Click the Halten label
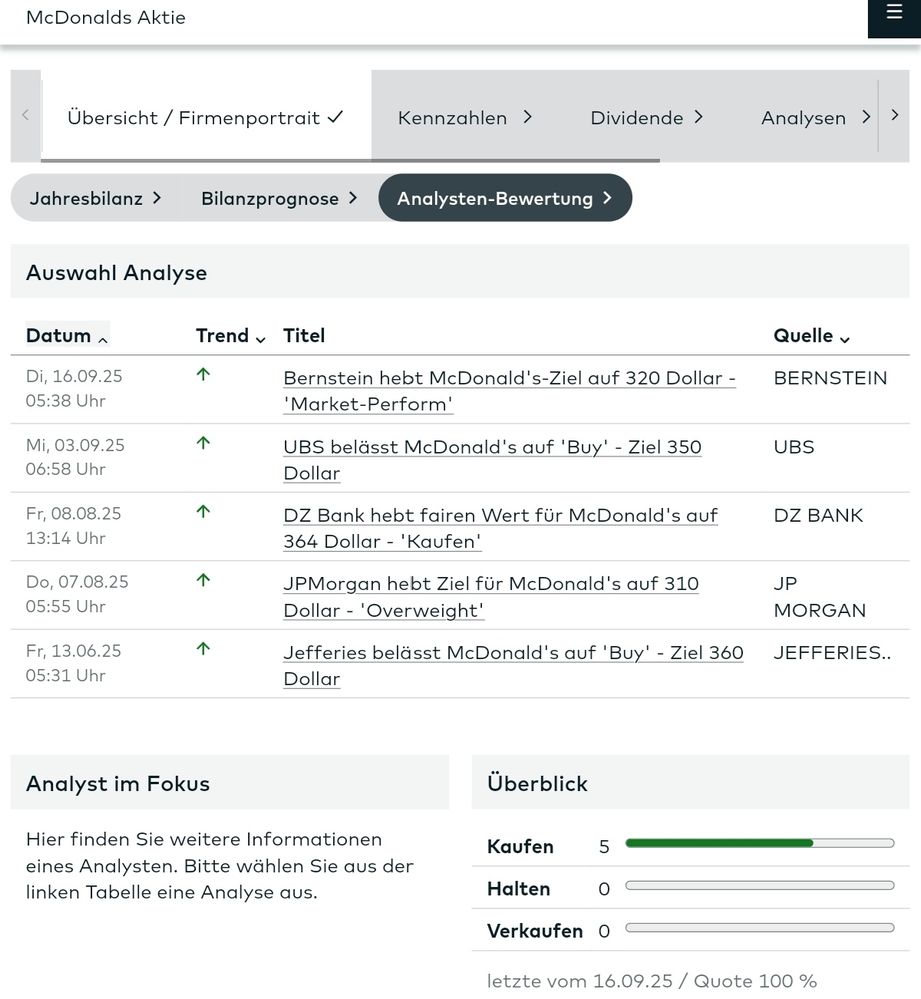This screenshot has height=999, width=921. coord(518,889)
